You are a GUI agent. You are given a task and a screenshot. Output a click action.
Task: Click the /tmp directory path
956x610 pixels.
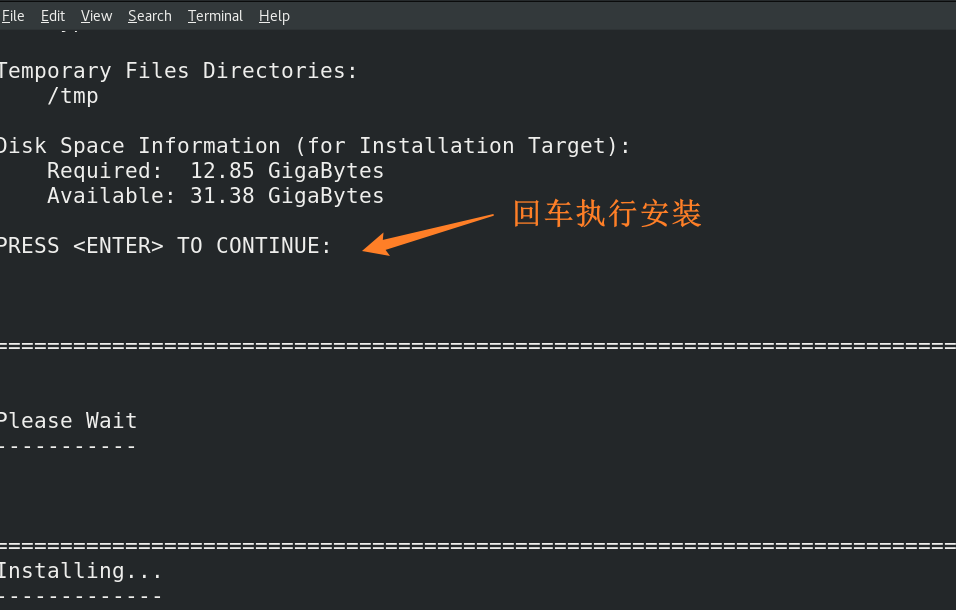[73, 97]
